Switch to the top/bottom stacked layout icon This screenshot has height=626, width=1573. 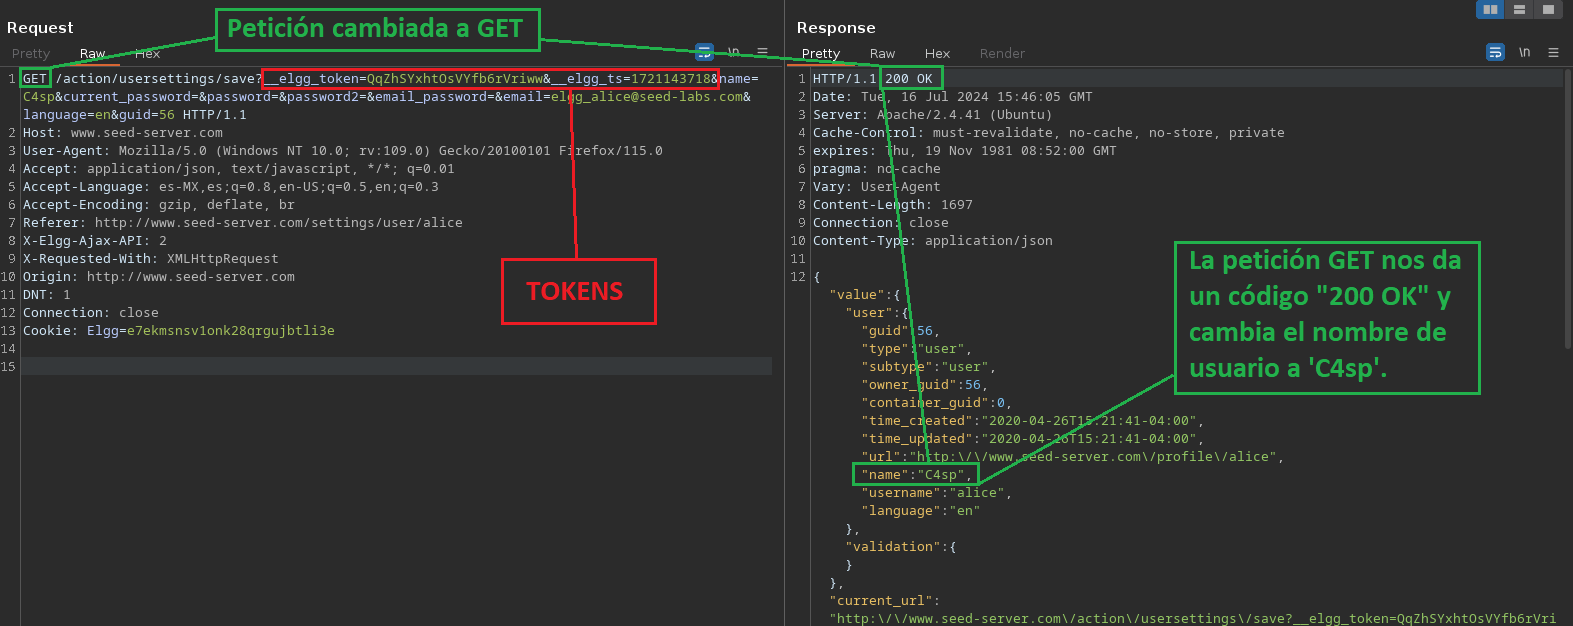click(x=1519, y=9)
